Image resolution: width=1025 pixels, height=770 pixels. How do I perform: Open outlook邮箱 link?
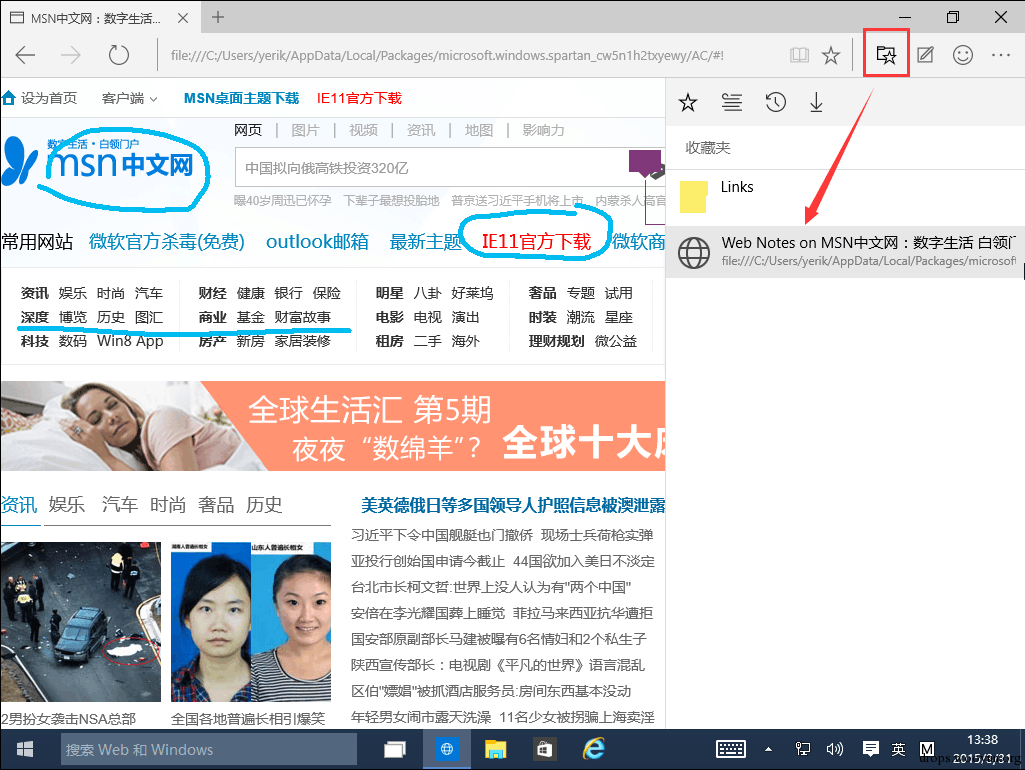pos(317,242)
